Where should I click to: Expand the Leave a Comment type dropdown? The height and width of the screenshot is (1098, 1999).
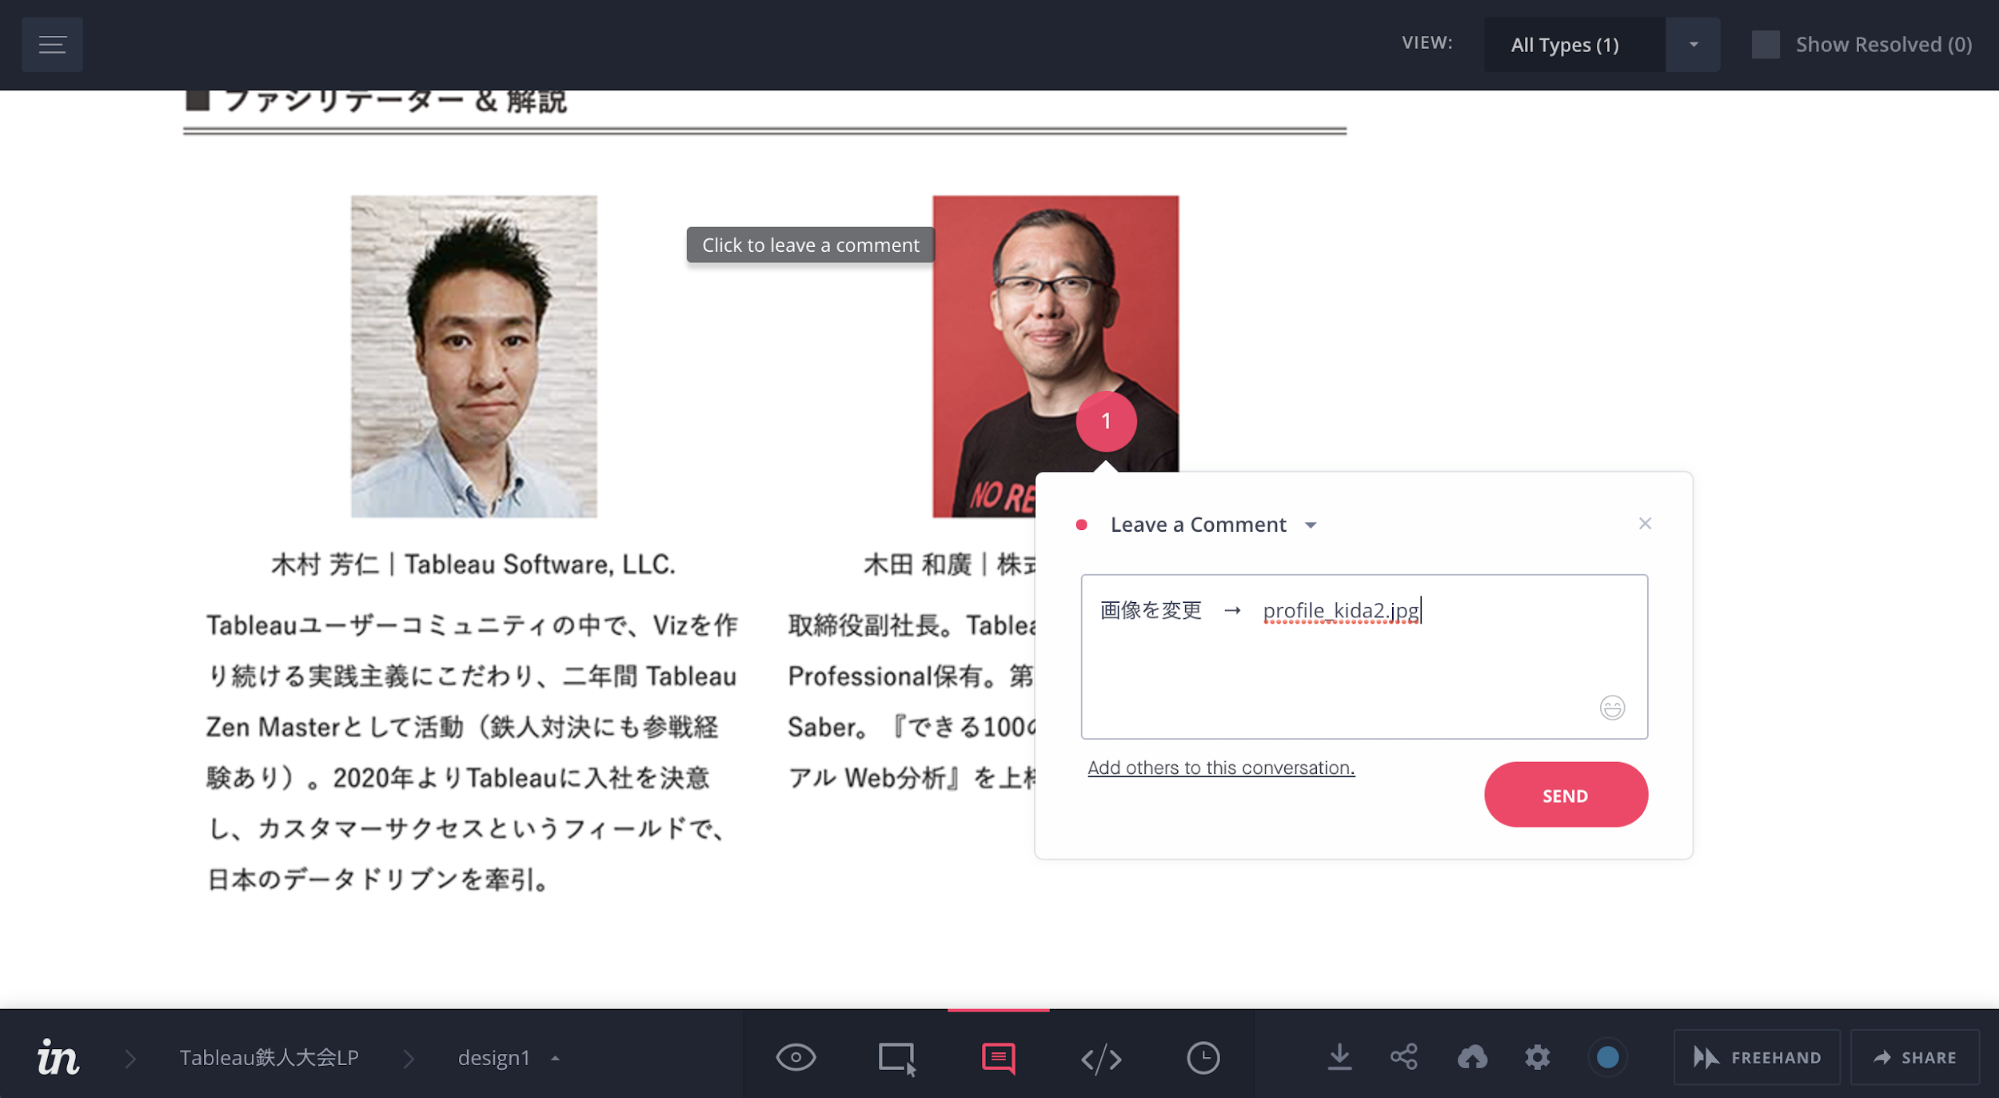point(1311,525)
